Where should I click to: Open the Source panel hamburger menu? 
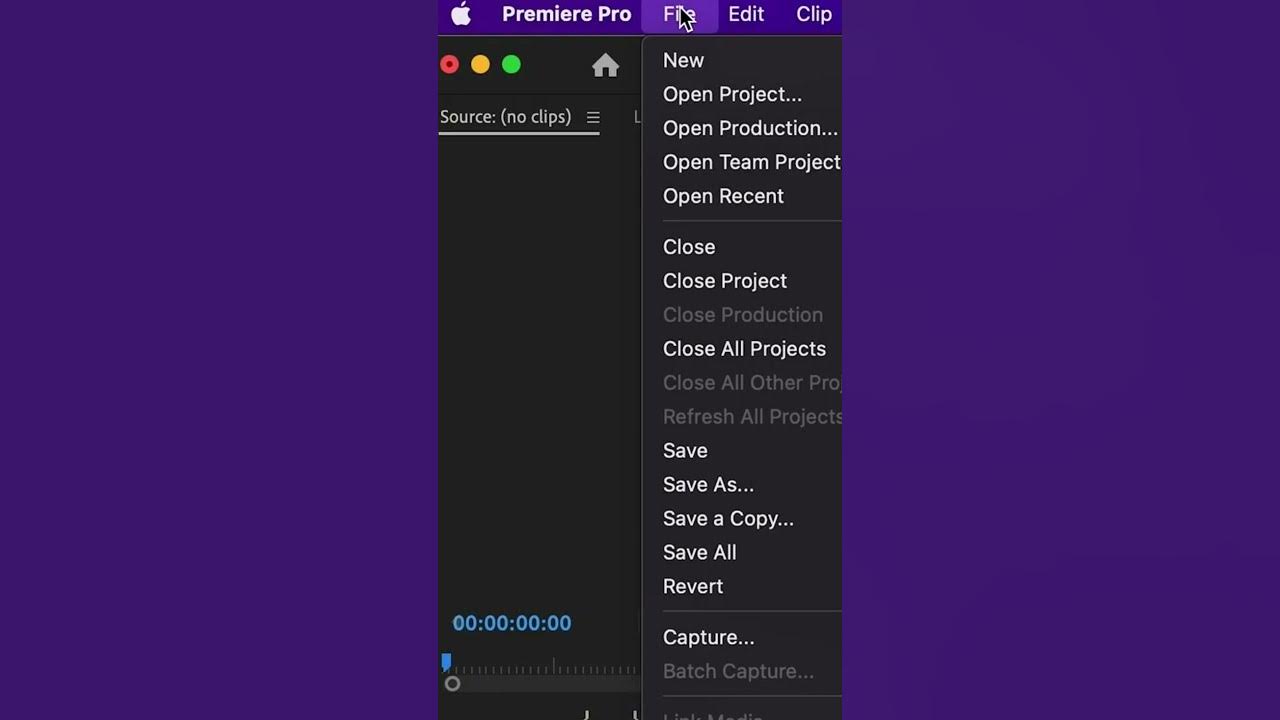coord(593,117)
